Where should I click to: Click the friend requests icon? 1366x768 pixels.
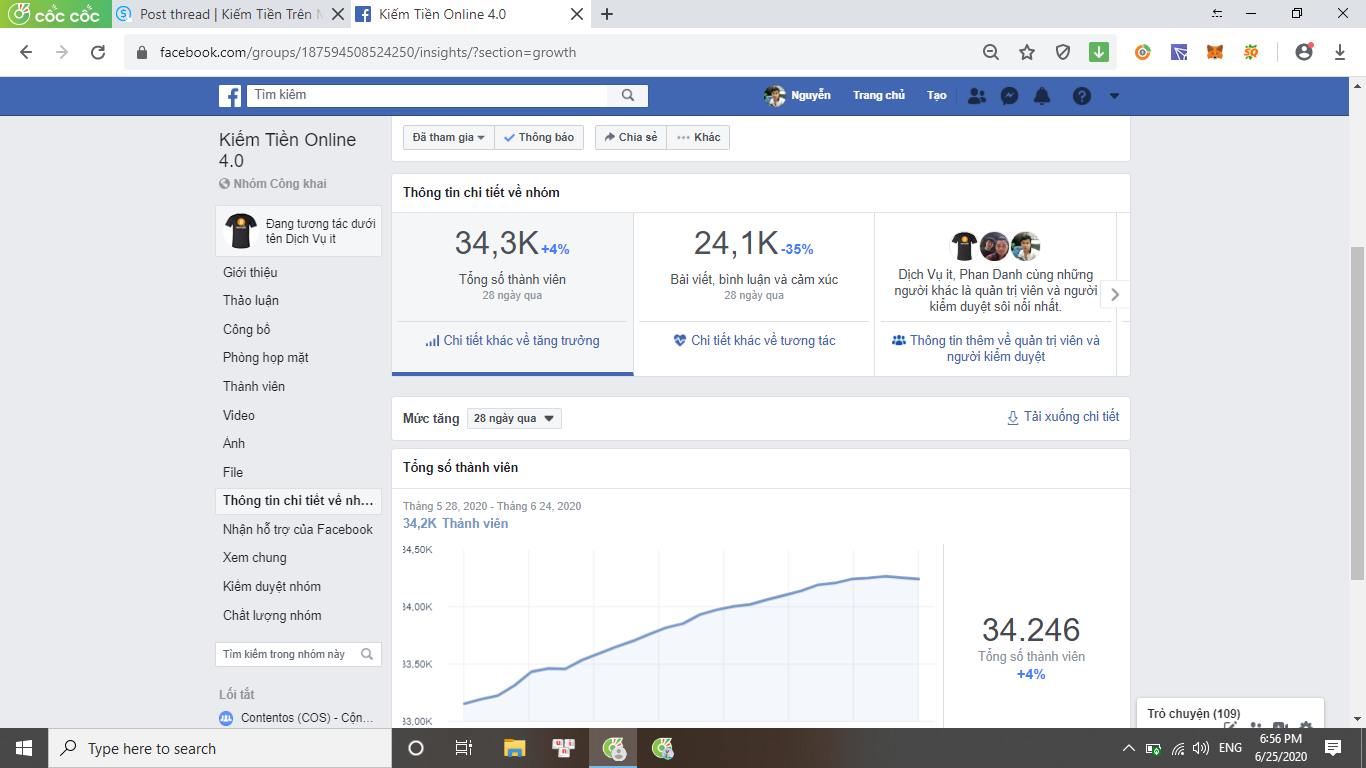coord(977,96)
